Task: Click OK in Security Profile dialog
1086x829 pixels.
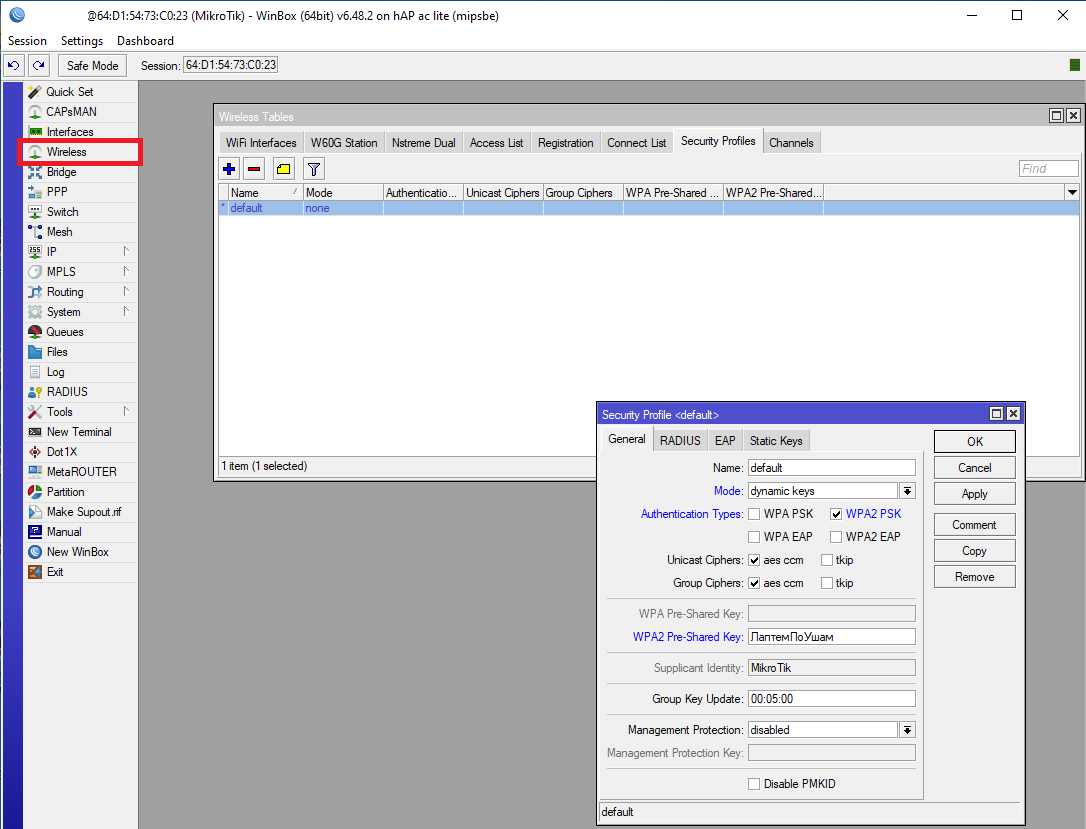Action: click(x=974, y=442)
